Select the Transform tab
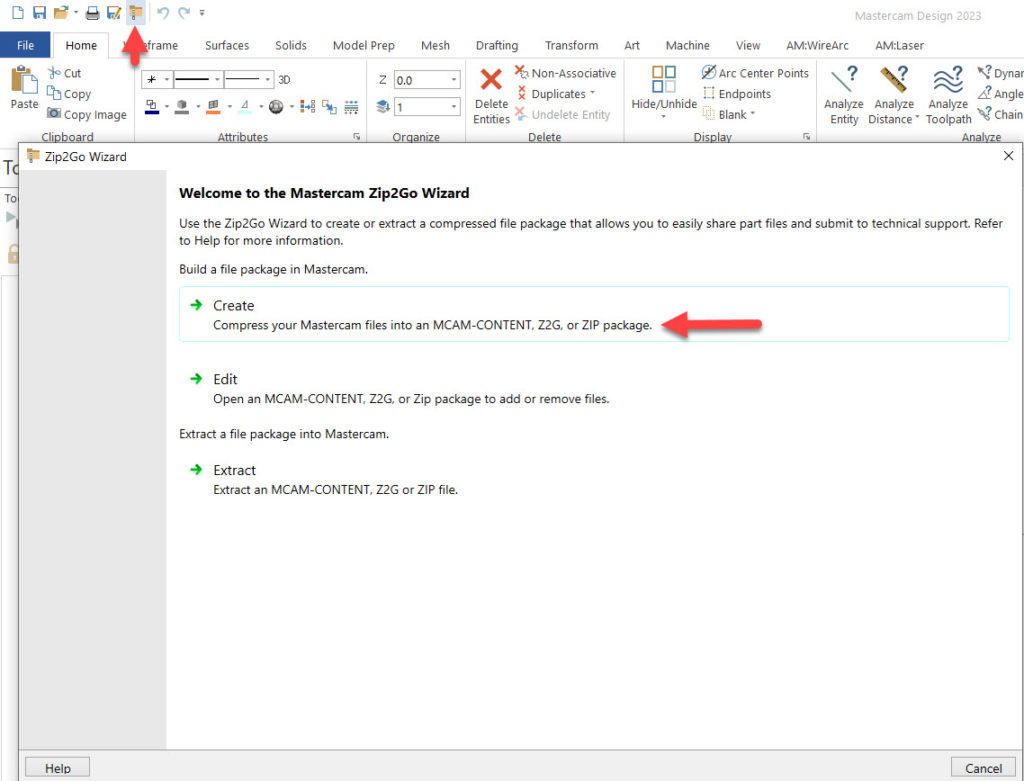Screen dimensions: 1024x781 pos(571,45)
